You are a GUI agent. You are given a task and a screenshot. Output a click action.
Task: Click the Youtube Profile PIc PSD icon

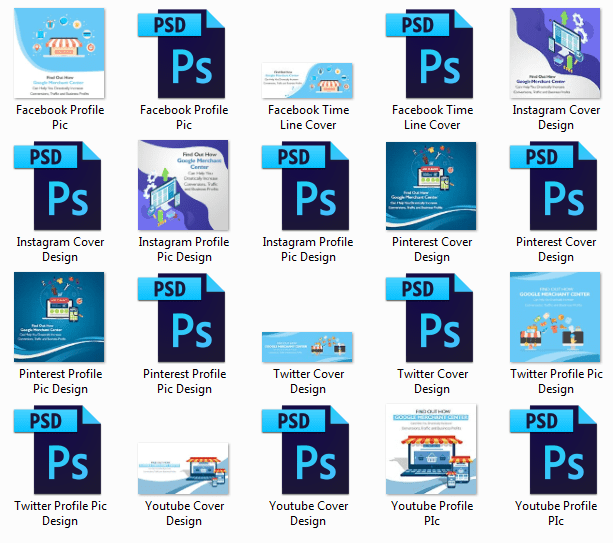556,449
